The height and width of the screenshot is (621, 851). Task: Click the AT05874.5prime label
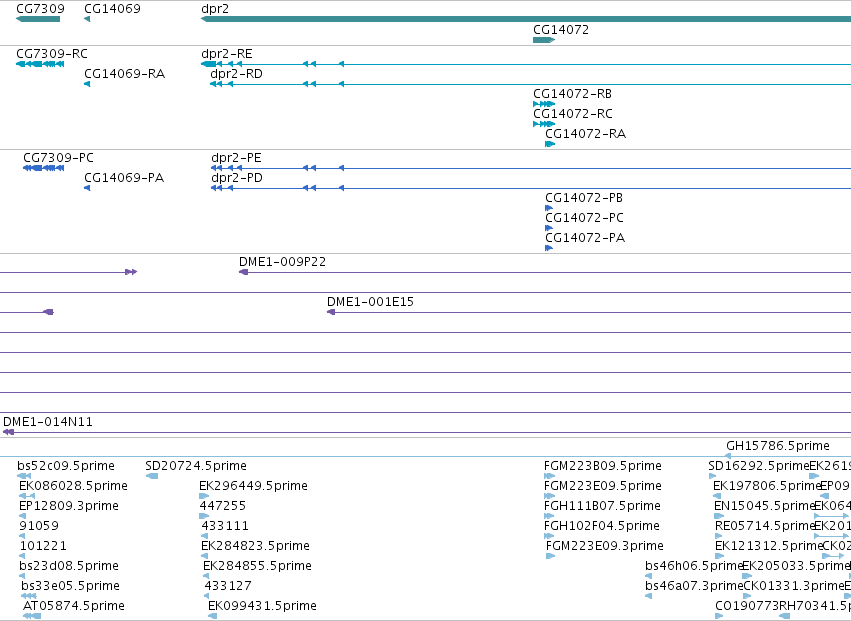(x=74, y=606)
